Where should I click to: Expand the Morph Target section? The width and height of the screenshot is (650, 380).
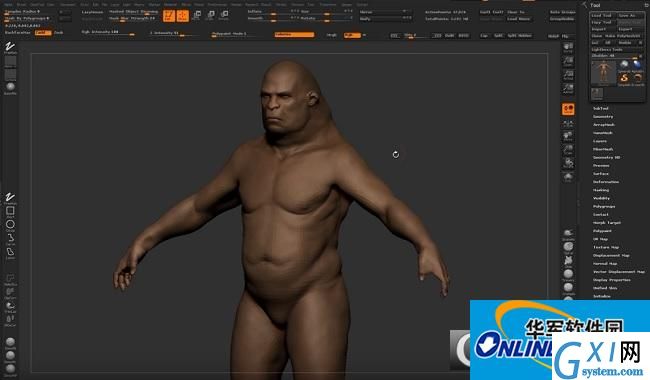[x=606, y=223]
